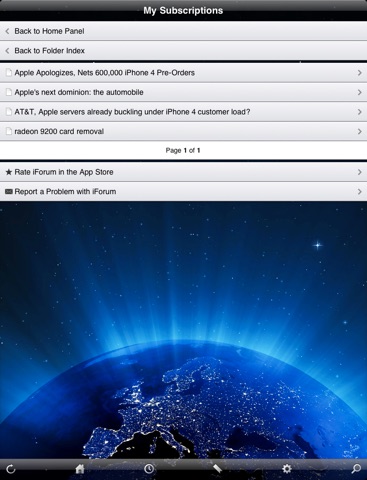Click document icon of AT&T thread
The image size is (367, 480).
click(x=9, y=112)
